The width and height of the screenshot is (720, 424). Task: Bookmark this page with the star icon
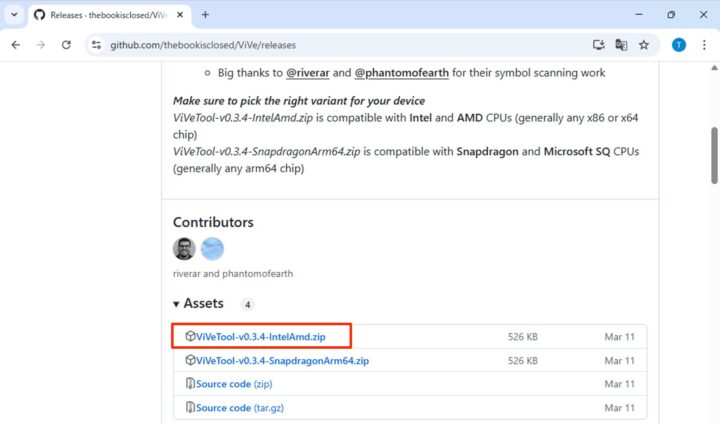pyautogui.click(x=644, y=45)
